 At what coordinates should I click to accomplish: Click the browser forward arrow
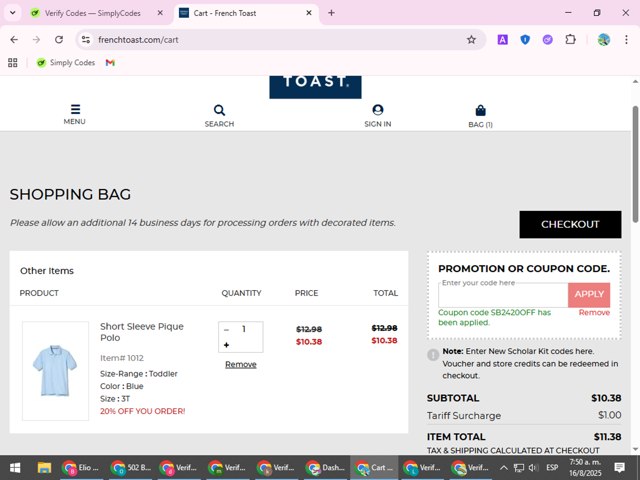[x=36, y=40]
